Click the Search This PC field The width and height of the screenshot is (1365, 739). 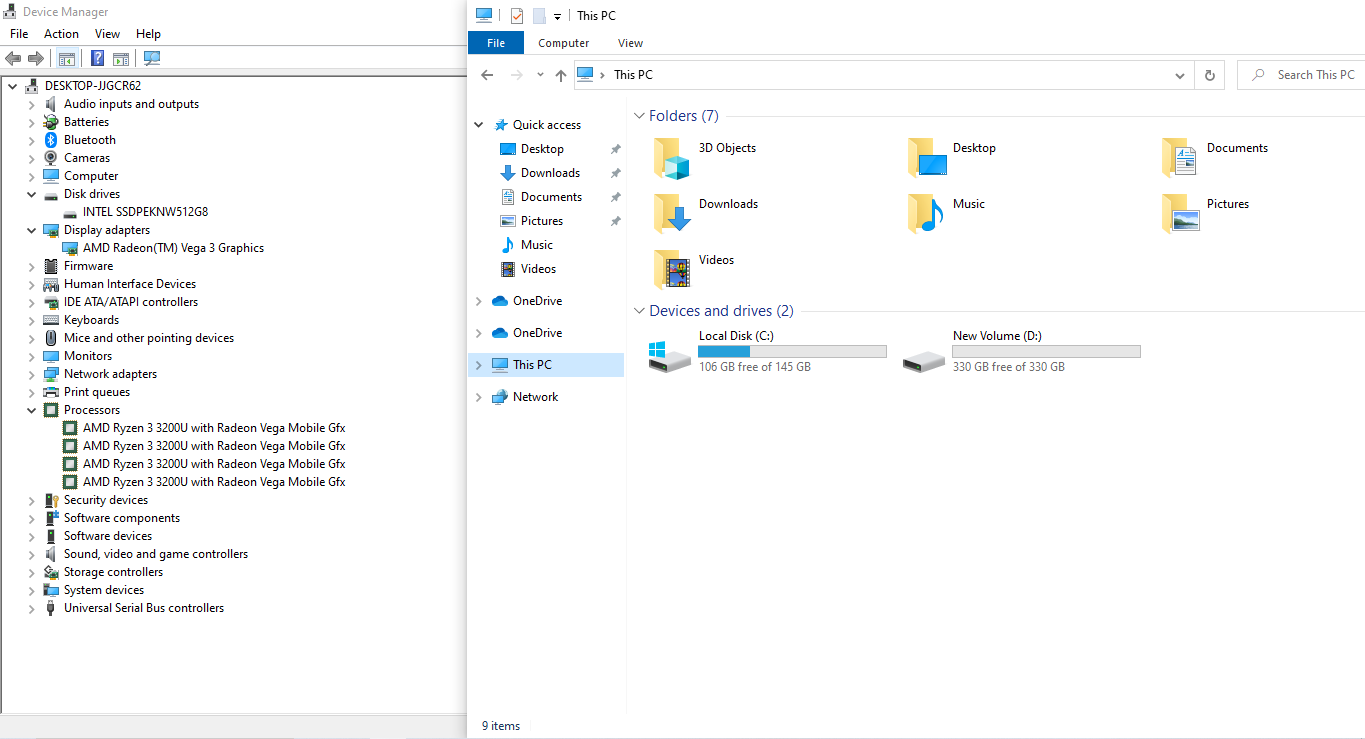[1312, 75]
